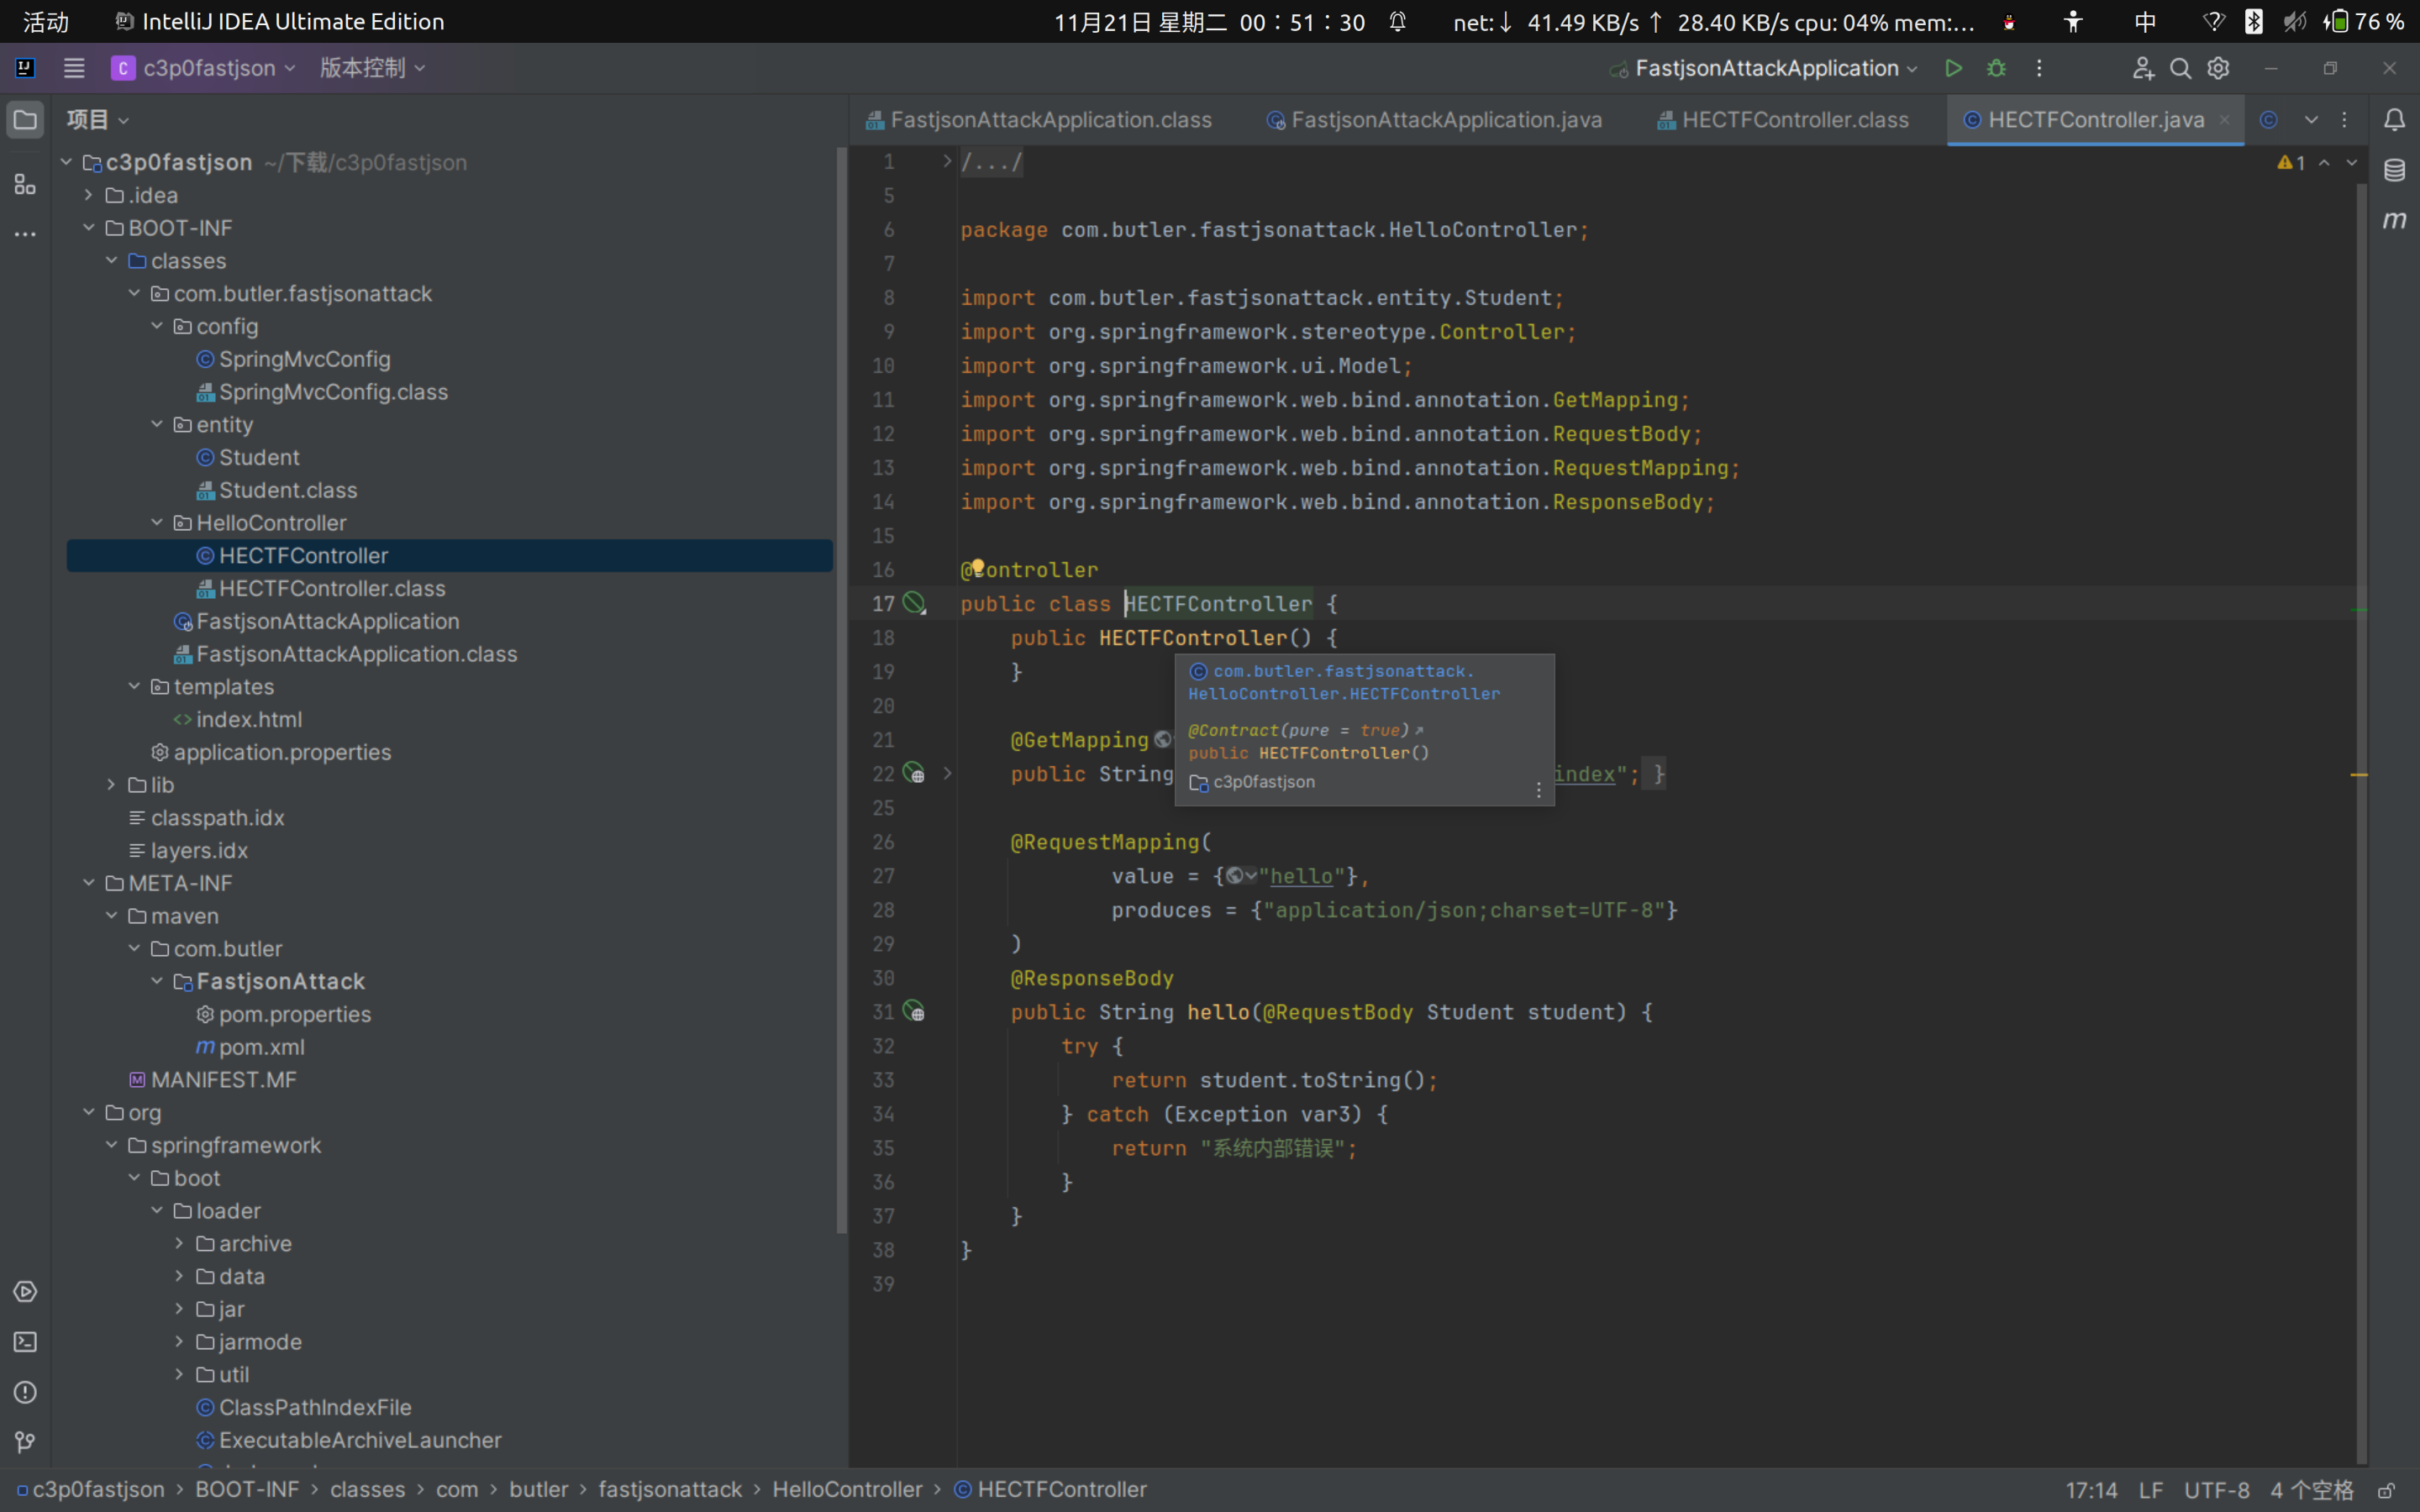Screen dimensions: 2420x1512
Task: Open the Maven tool window
Action: (2394, 220)
